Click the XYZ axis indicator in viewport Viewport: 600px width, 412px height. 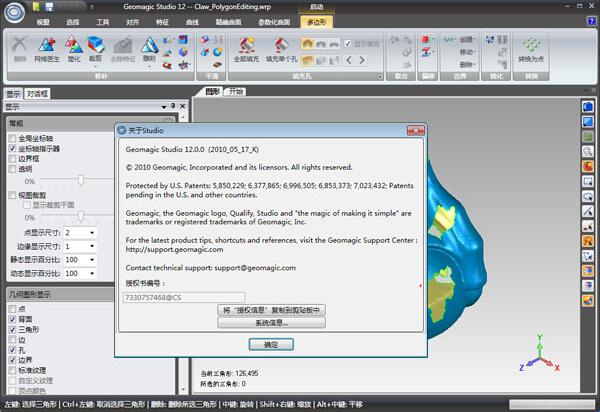click(540, 355)
